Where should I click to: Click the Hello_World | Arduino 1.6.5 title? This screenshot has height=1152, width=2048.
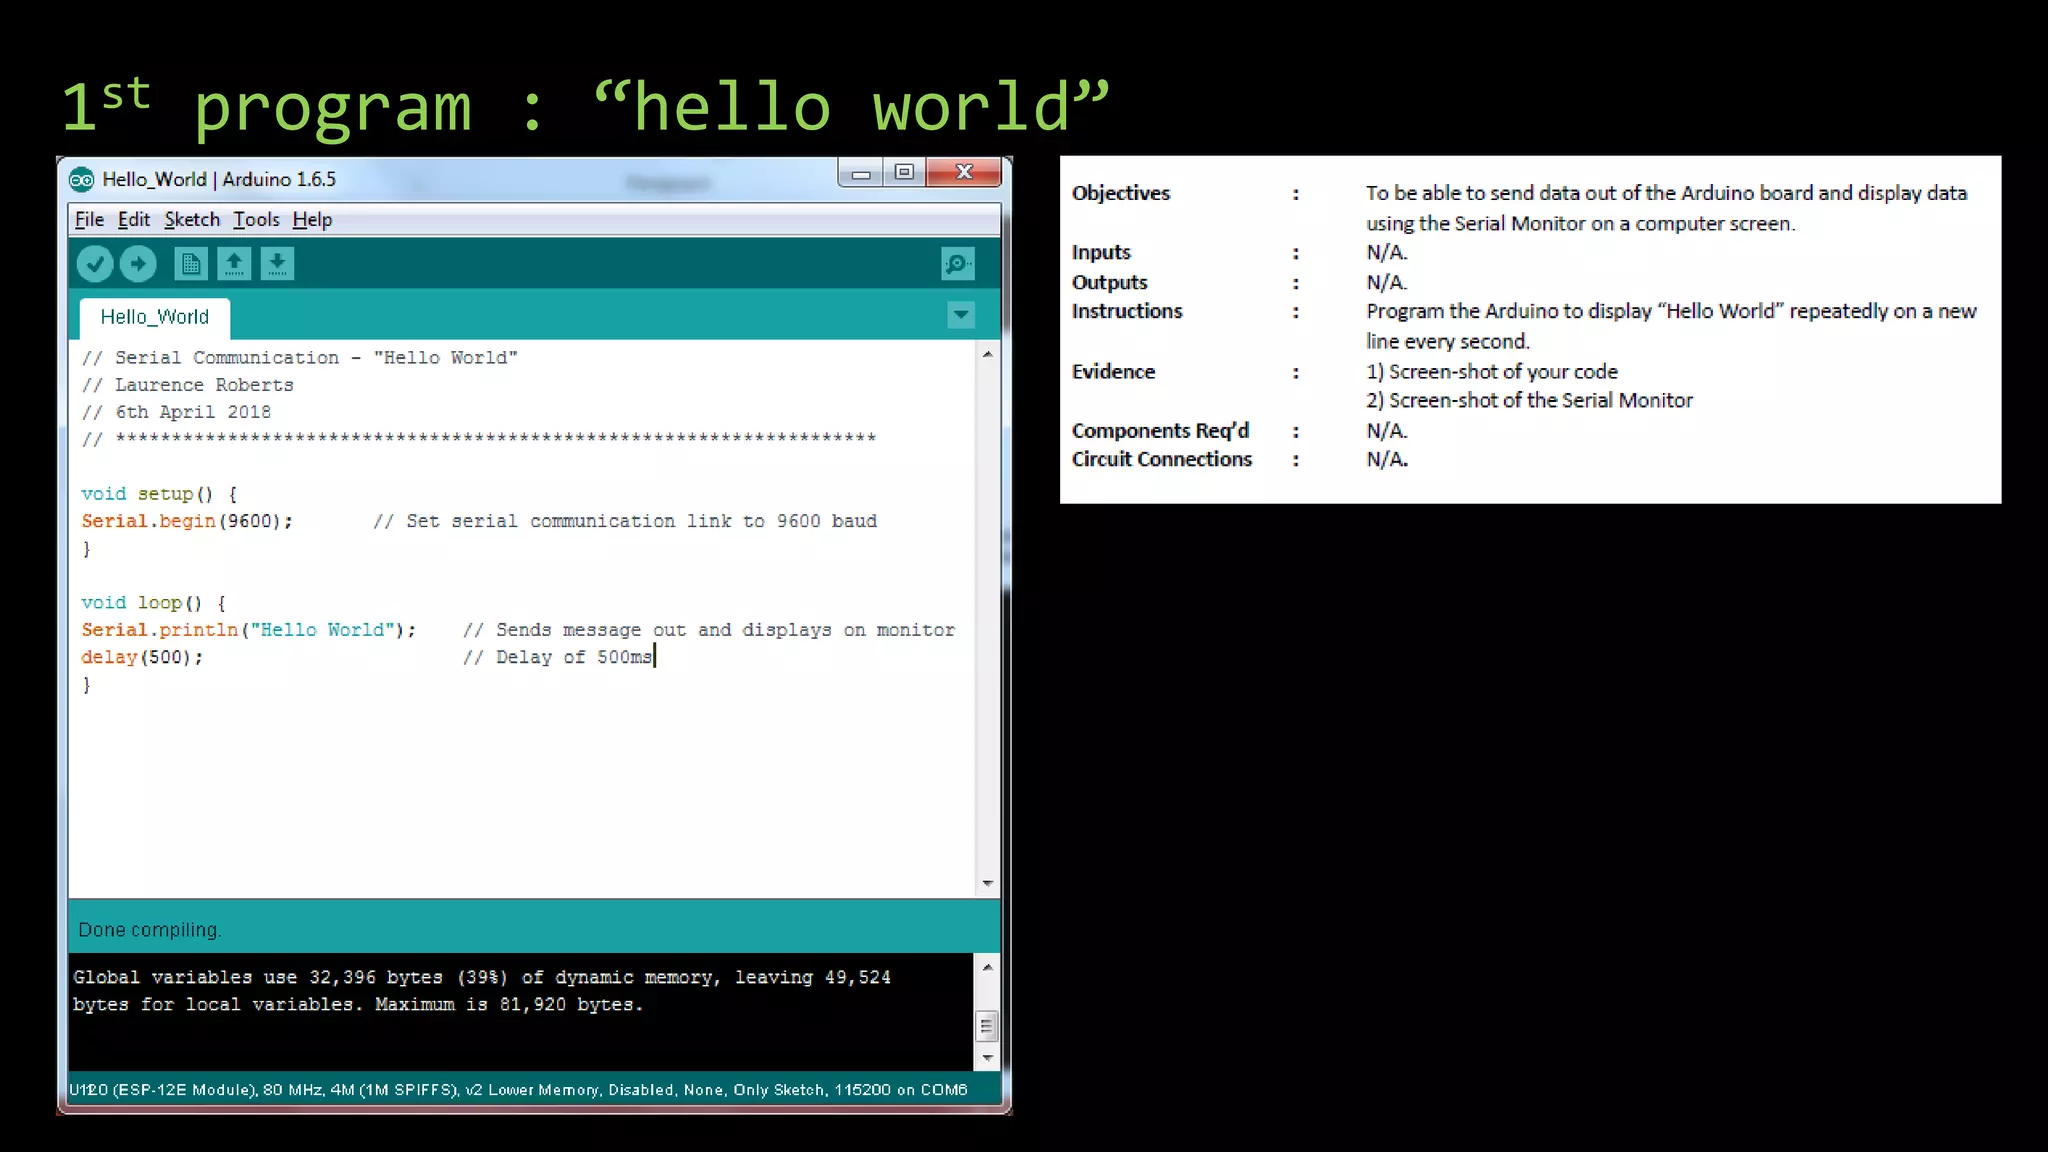click(219, 180)
